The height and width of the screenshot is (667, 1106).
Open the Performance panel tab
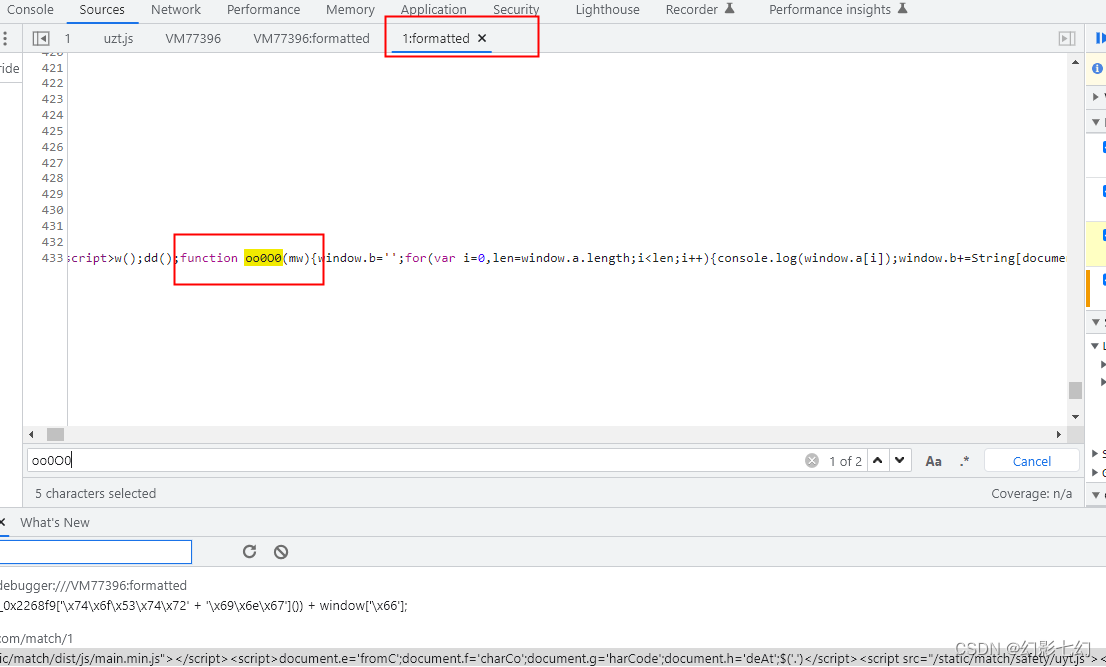pos(263,10)
